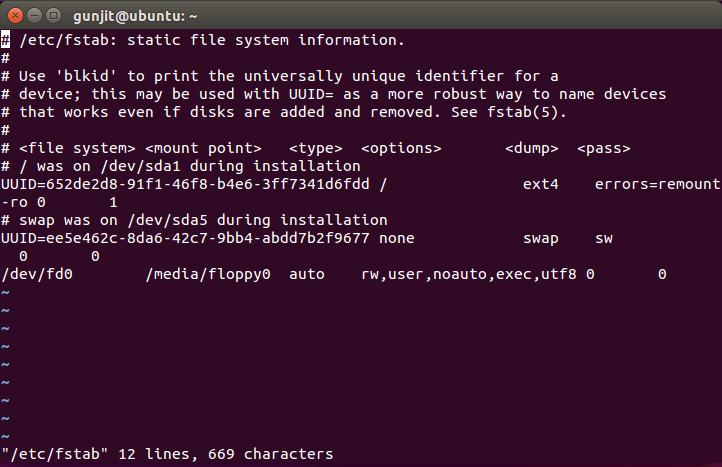Screen dimensions: 722x467
Task: Click the <pass> column header
Action: (x=604, y=148)
